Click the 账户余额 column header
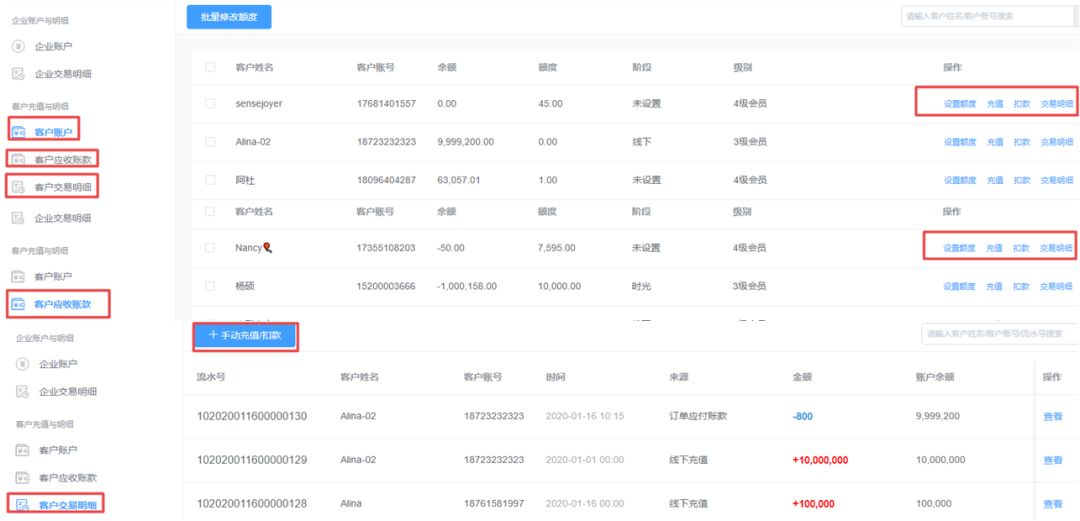 coord(935,377)
